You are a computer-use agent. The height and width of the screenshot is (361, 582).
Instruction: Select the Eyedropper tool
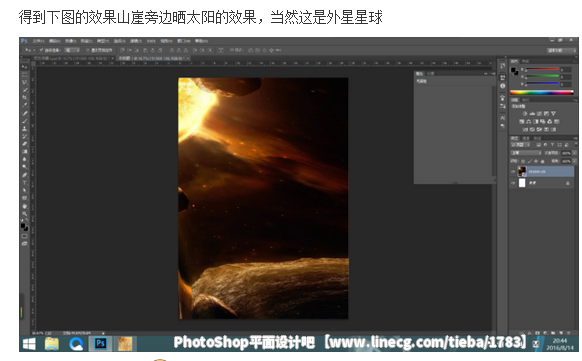[25, 105]
